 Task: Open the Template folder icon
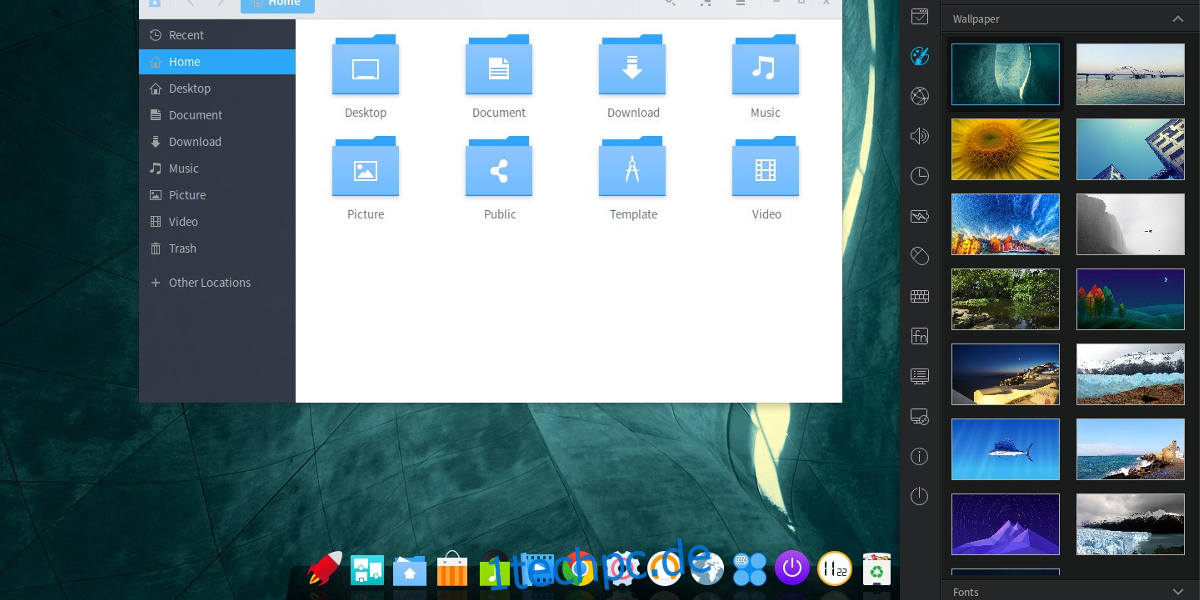(x=632, y=167)
